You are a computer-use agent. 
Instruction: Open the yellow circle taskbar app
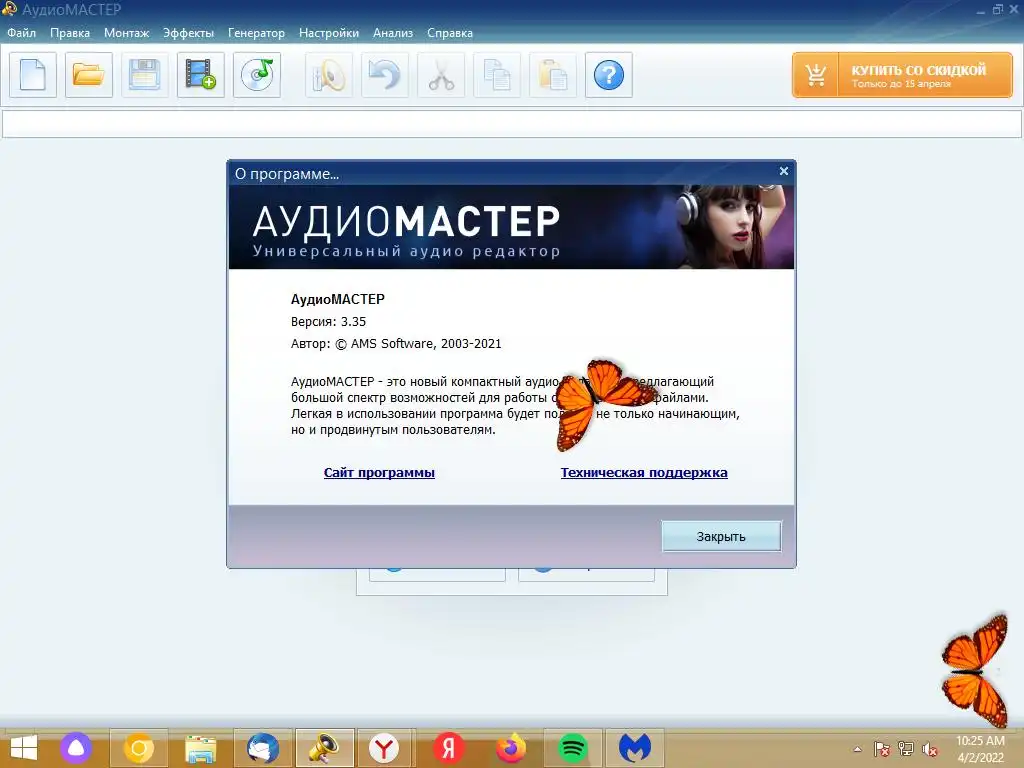(x=138, y=748)
